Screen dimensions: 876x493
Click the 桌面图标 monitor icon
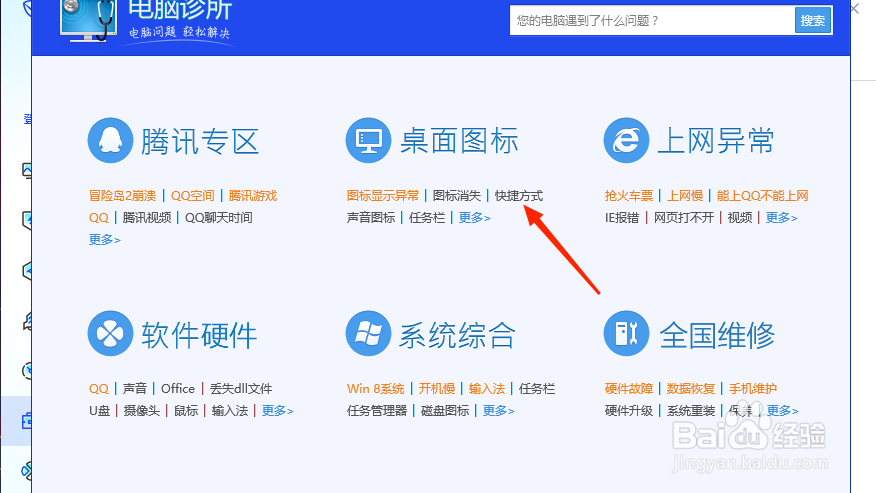(368, 140)
